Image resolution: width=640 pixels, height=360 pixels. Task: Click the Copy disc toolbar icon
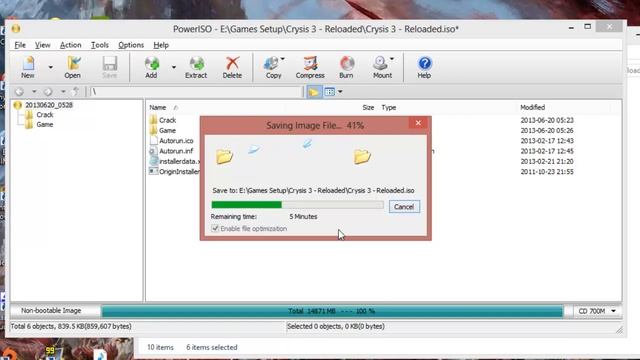click(x=273, y=67)
